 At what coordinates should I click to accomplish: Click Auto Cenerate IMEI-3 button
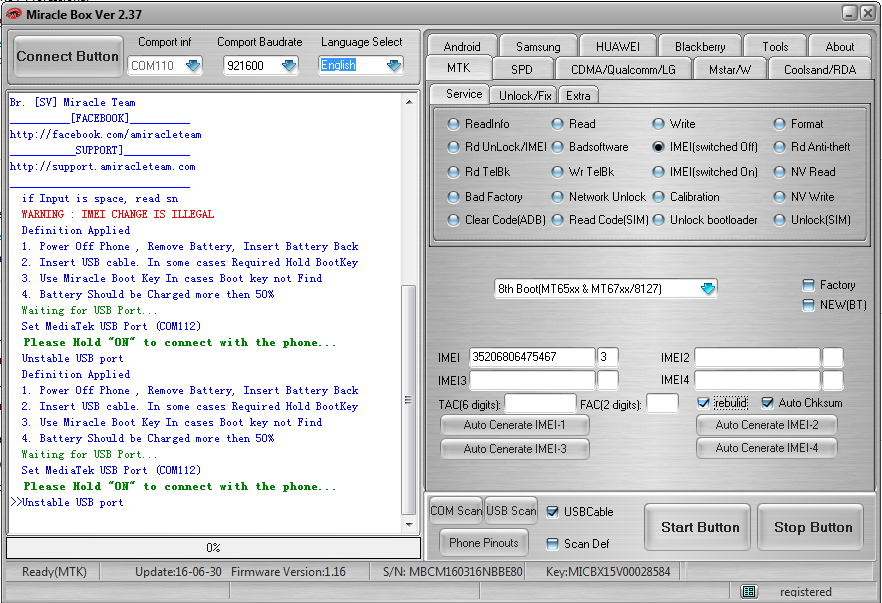click(x=514, y=448)
